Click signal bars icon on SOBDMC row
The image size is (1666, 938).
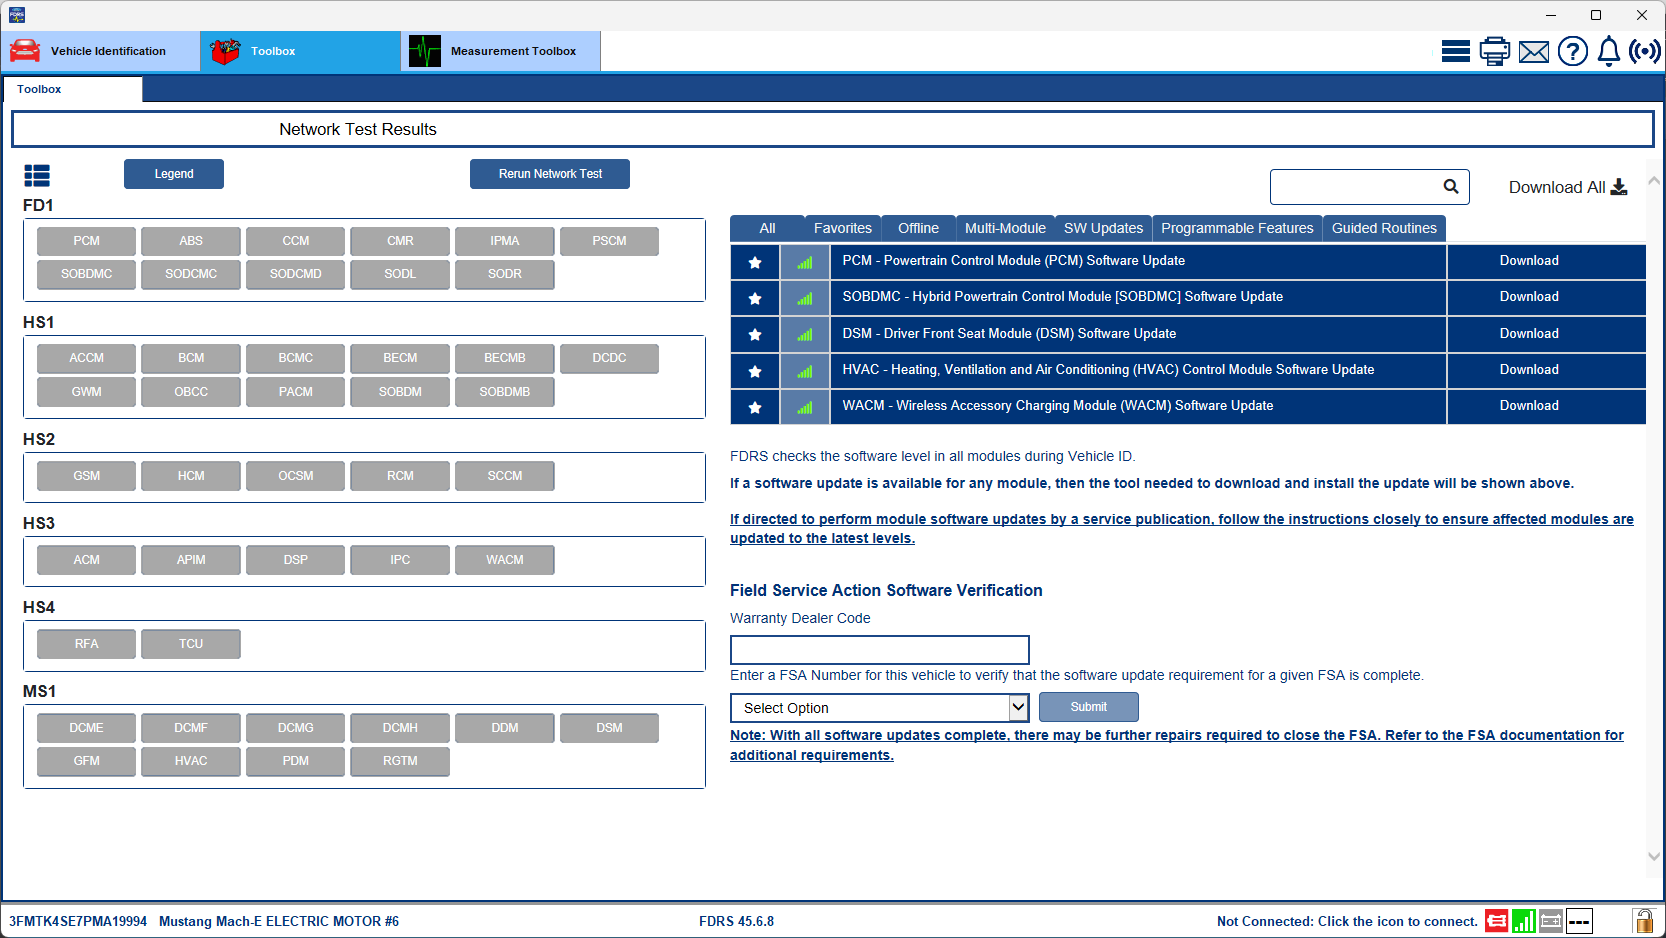(805, 298)
